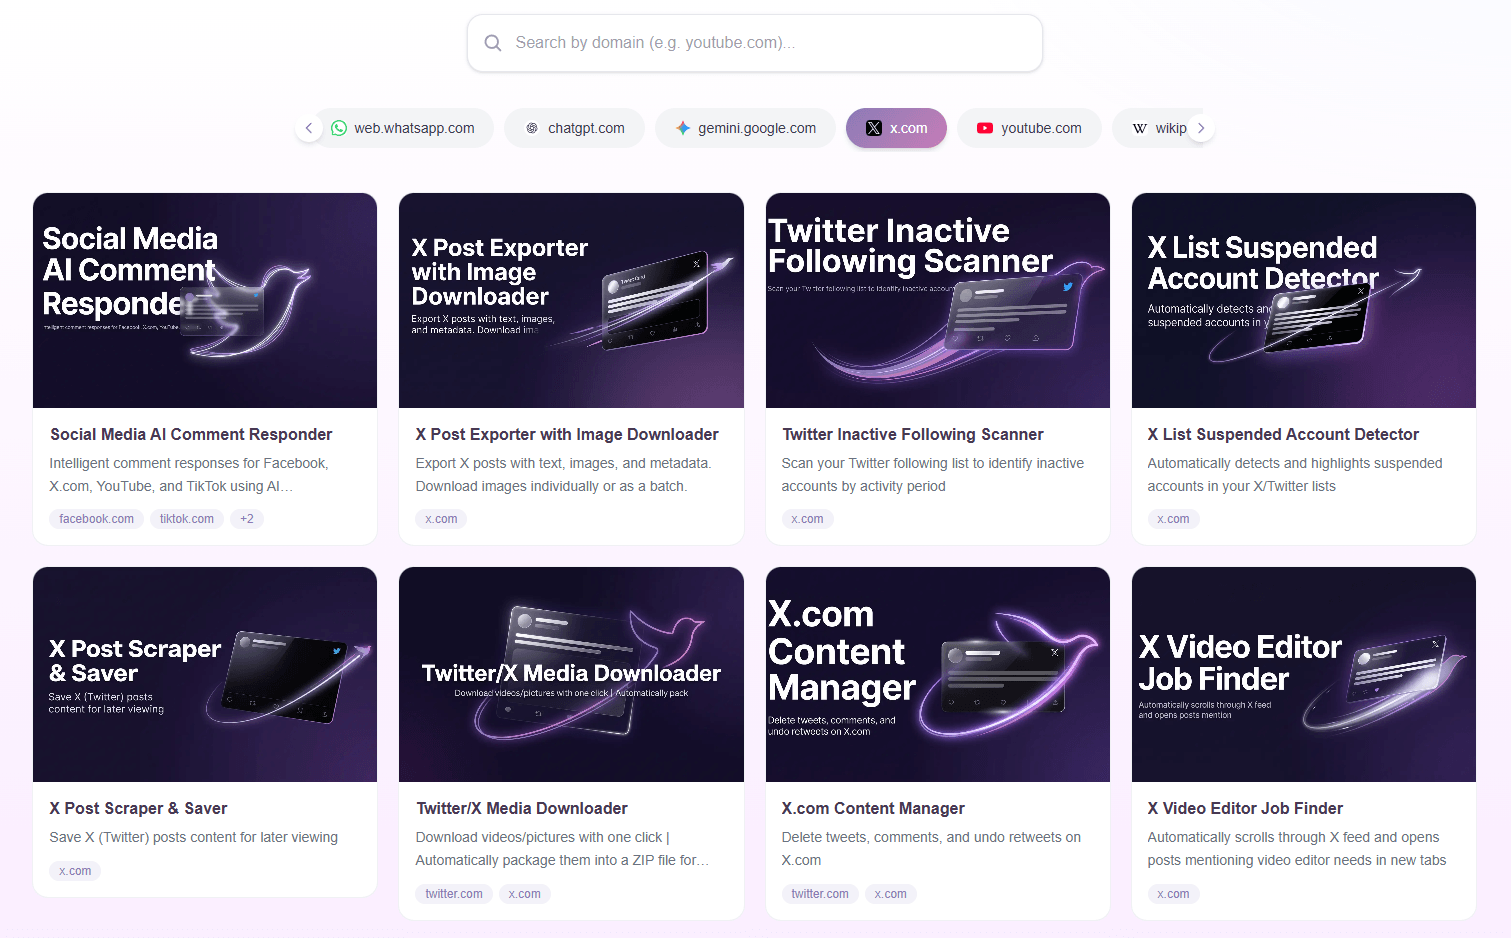1511x938 pixels.
Task: Click the Twitter Inactive Following Scanner title
Action: pos(913,434)
